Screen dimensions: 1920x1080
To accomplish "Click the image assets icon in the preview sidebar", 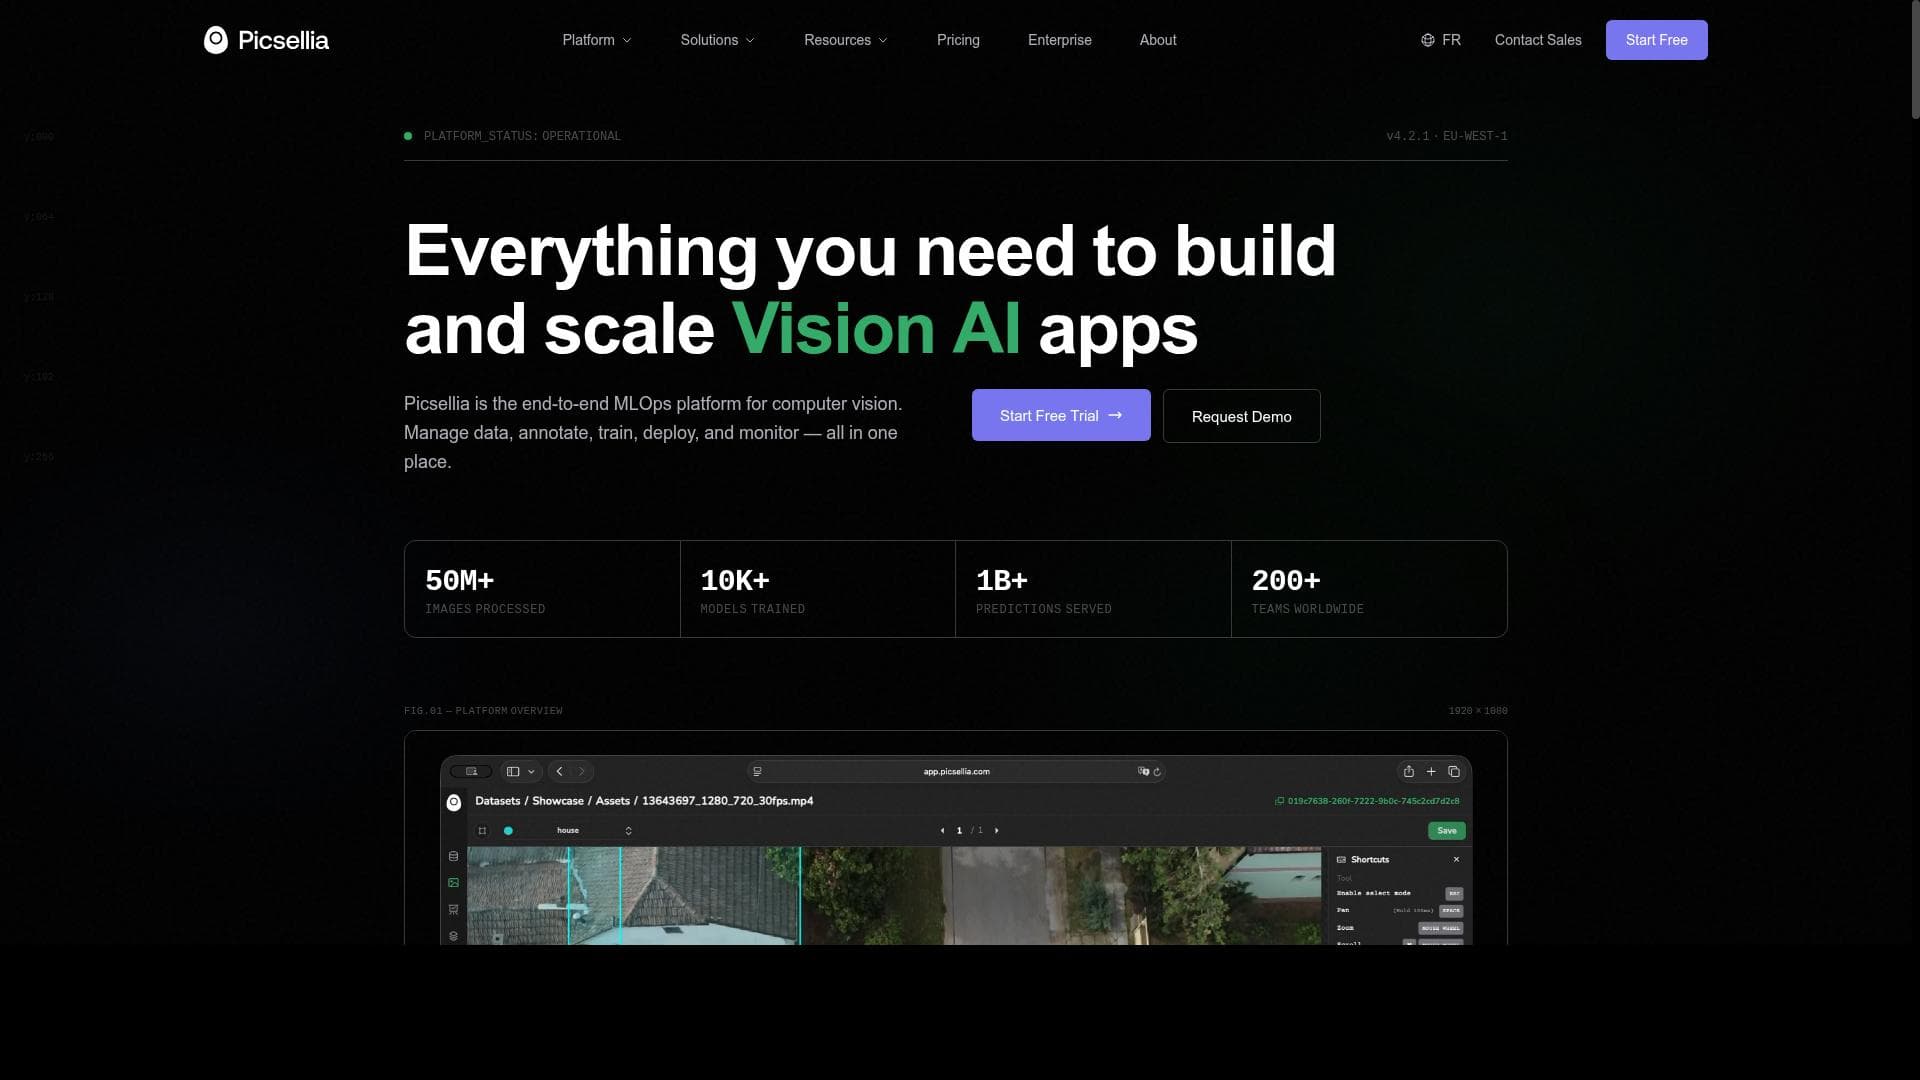I will (453, 883).
